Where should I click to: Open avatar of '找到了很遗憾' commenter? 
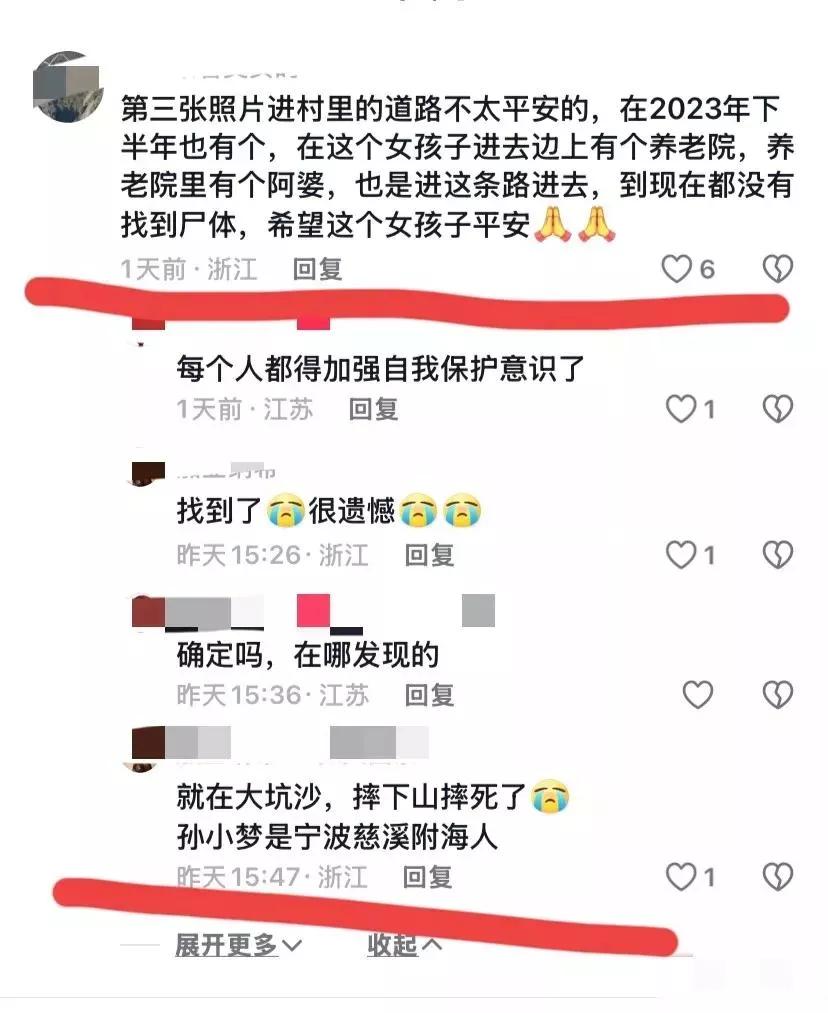click(149, 474)
